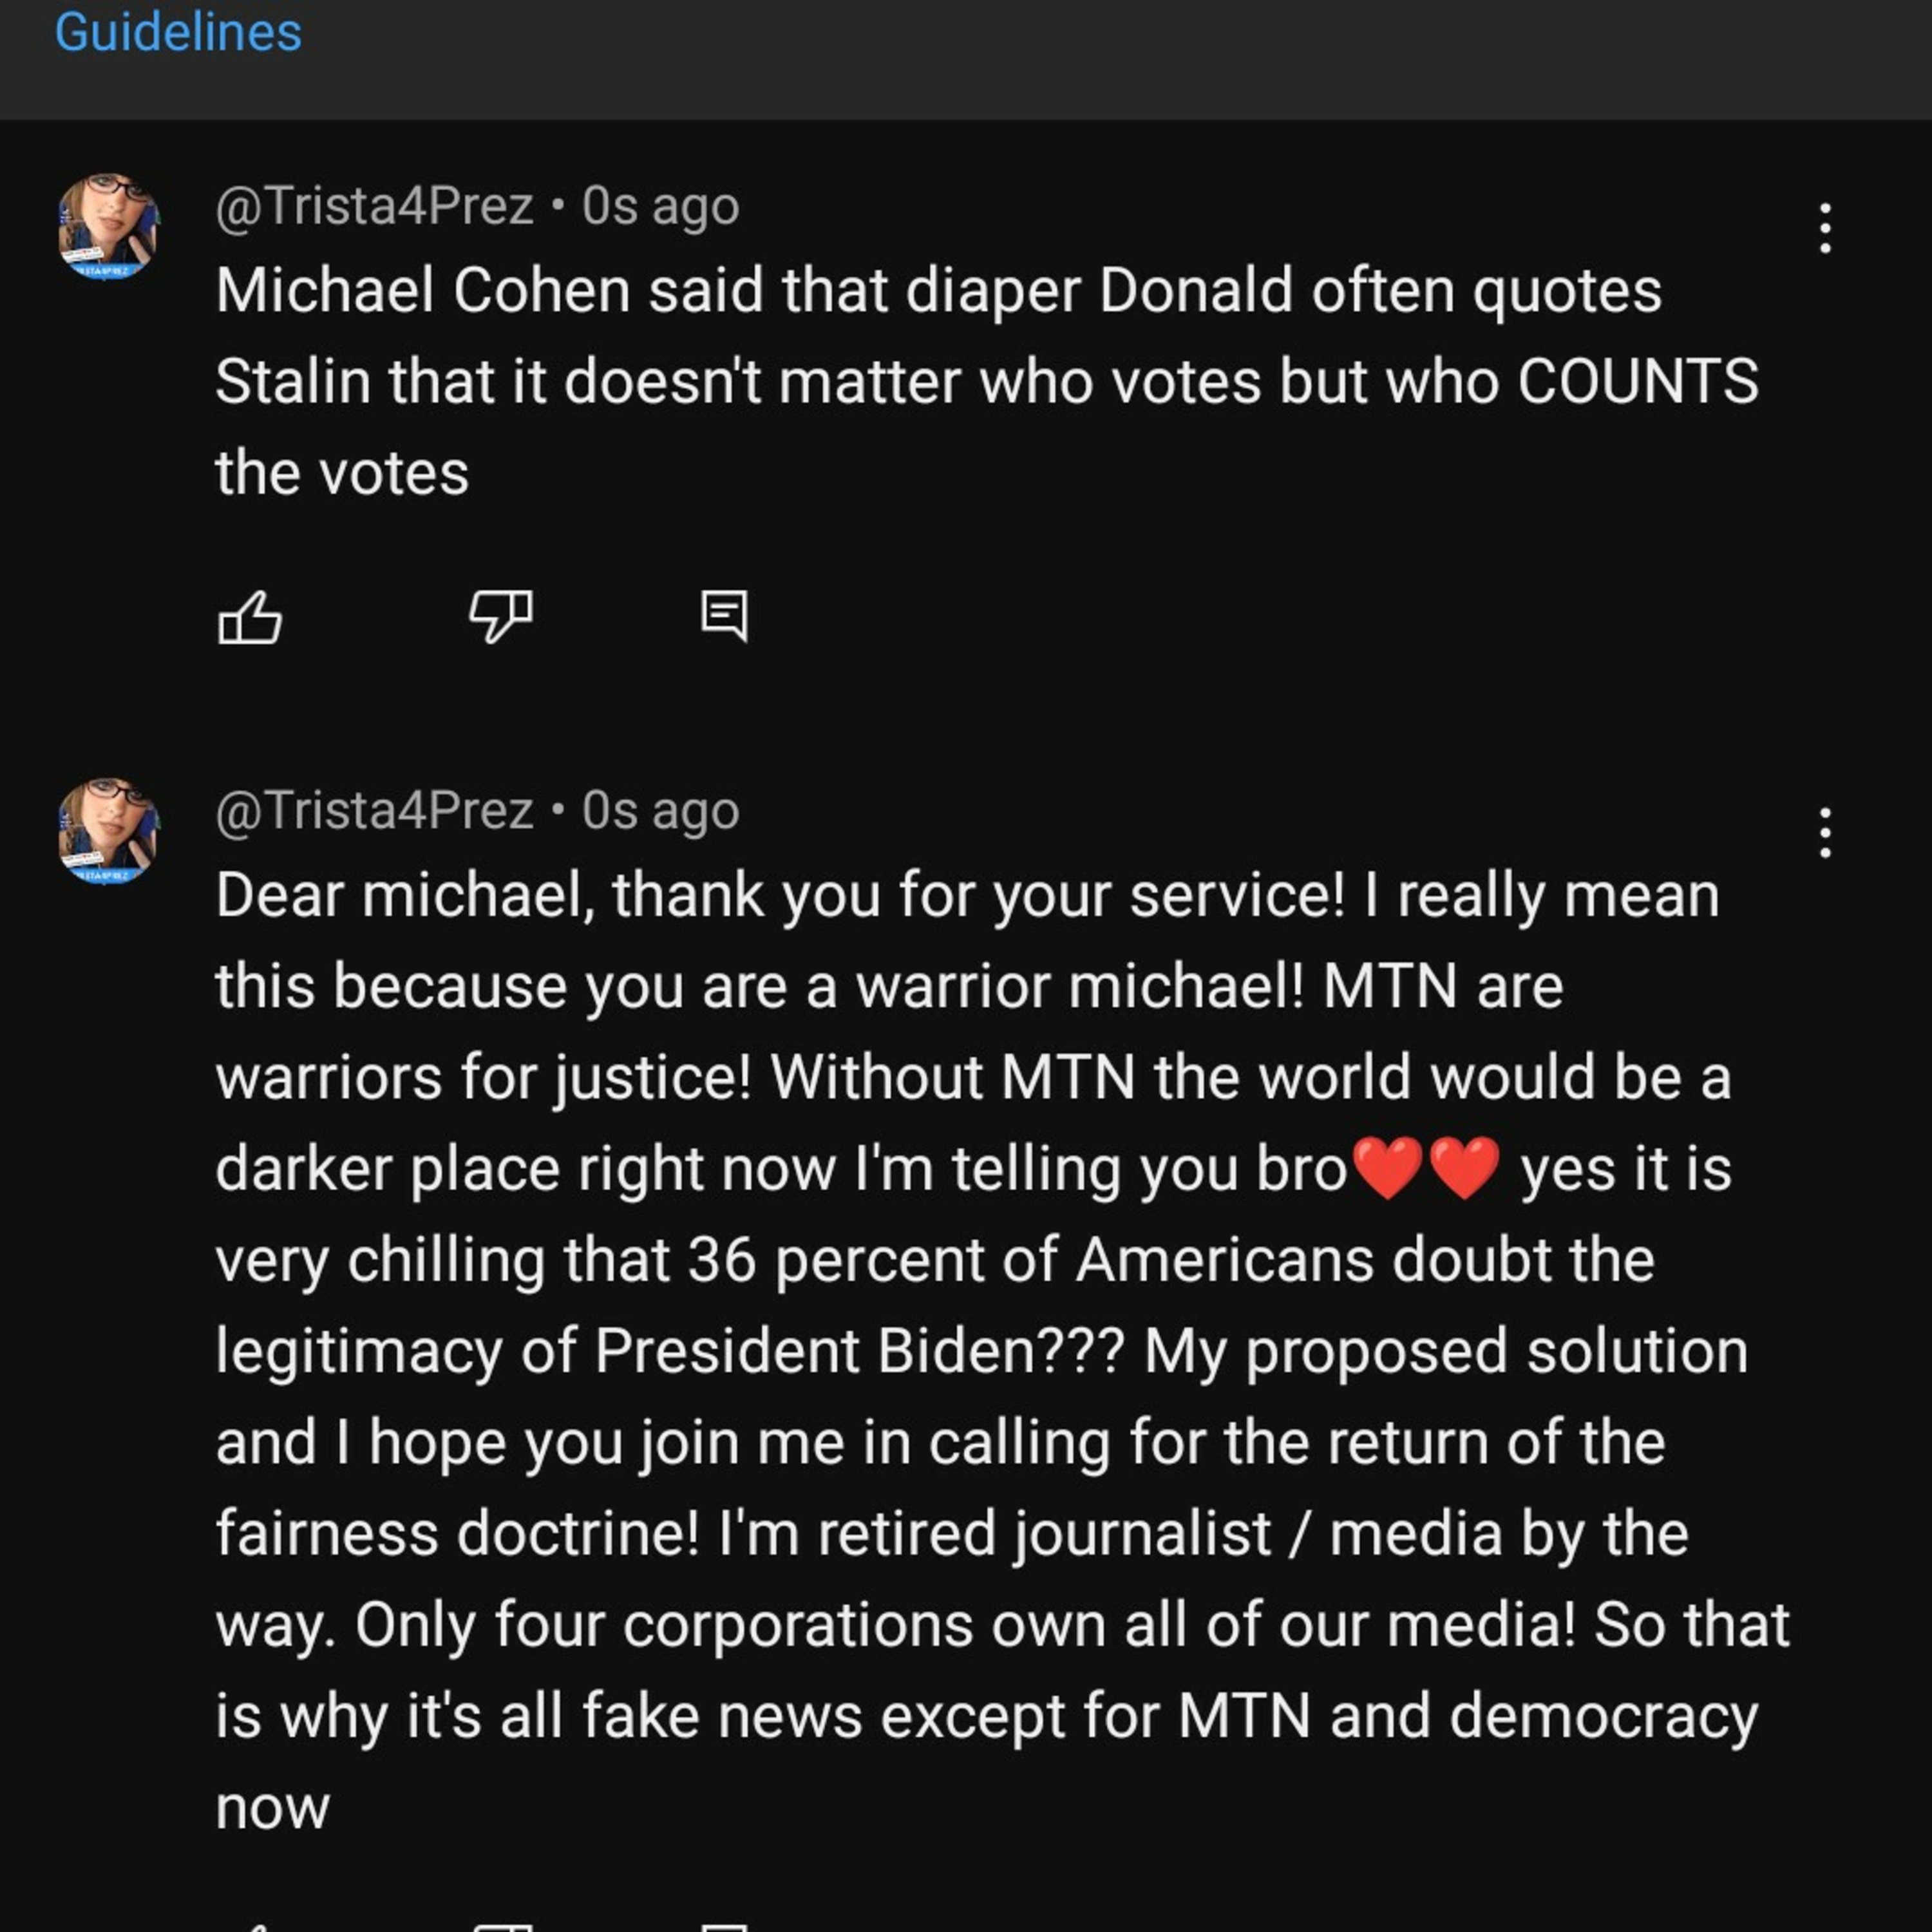This screenshot has width=1932, height=1932.
Task: Open @Trista4Prez username on first comment
Action: coord(374,206)
